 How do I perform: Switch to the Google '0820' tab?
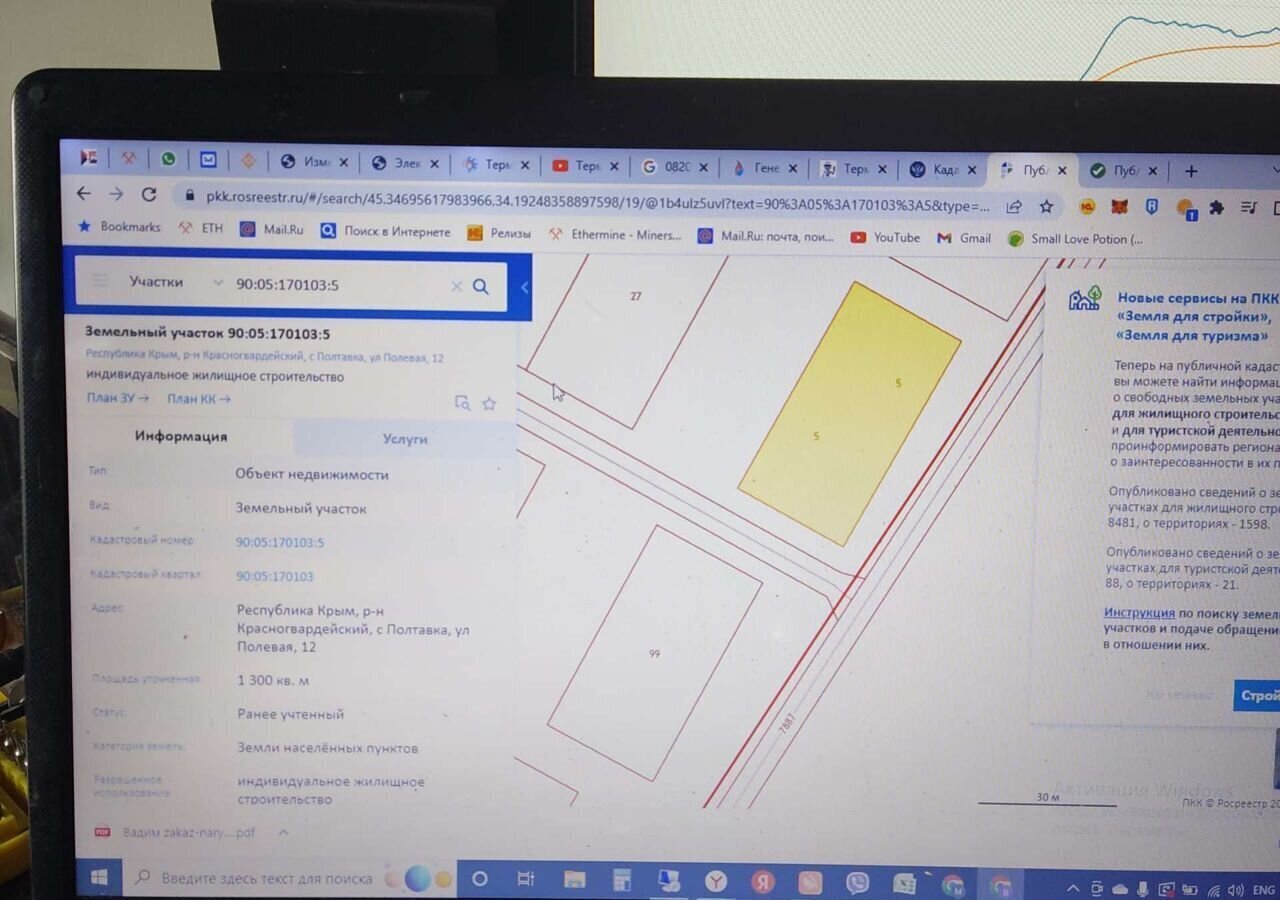tap(676, 167)
